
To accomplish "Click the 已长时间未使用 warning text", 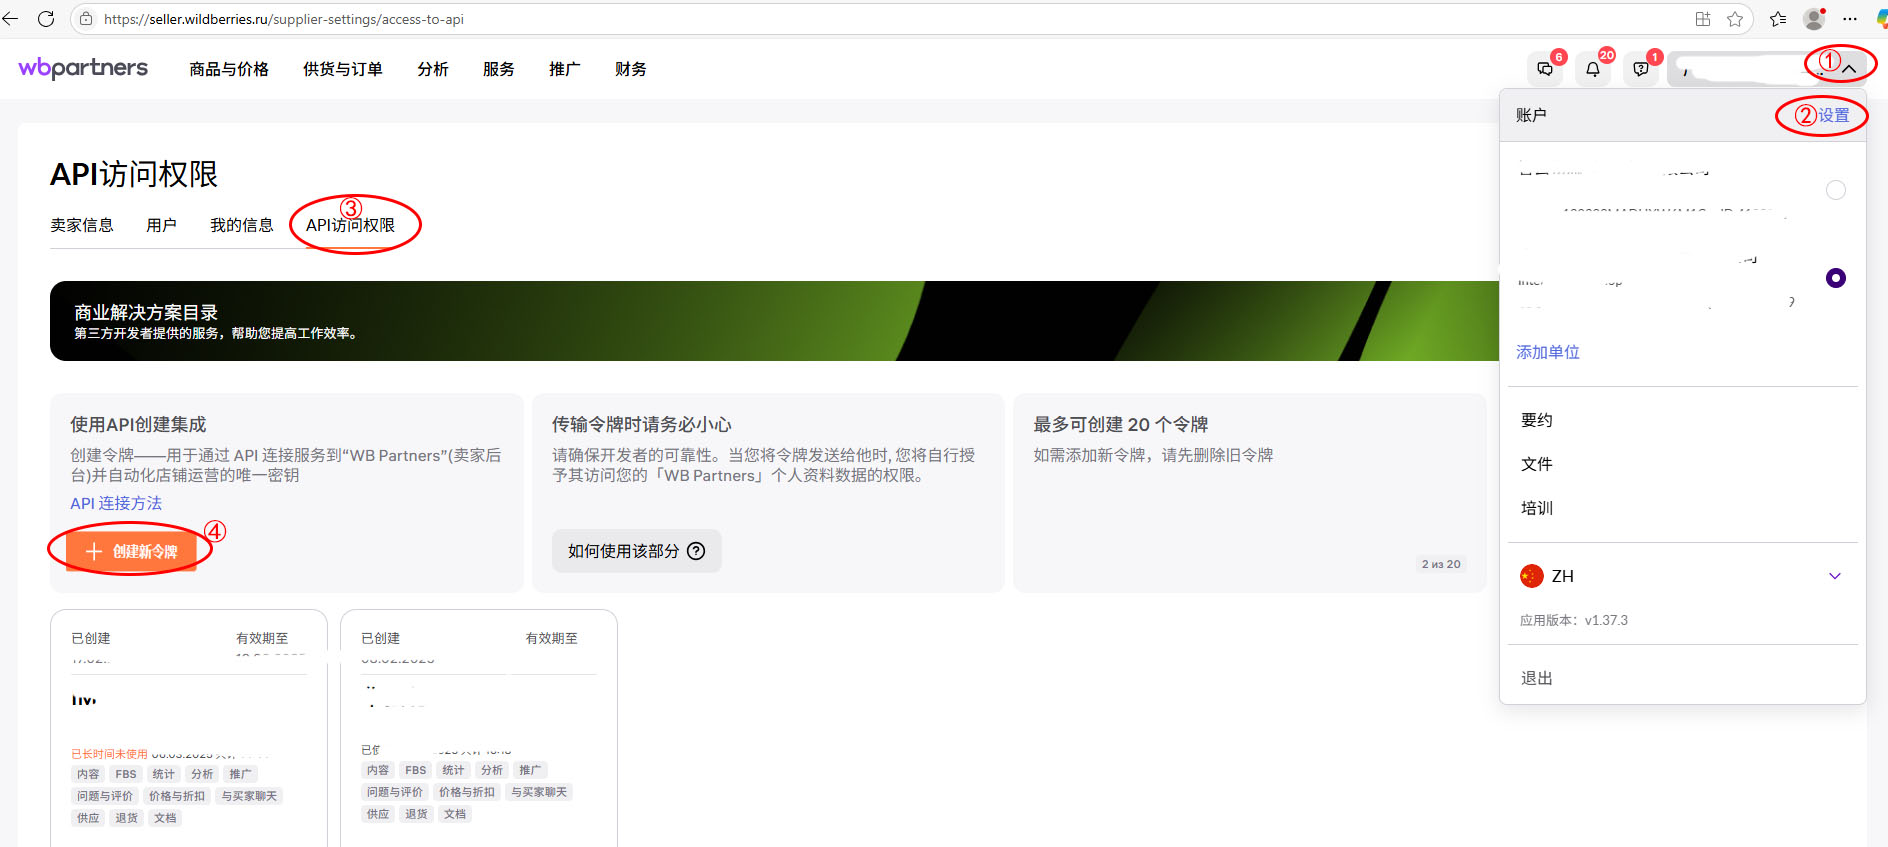I will (109, 754).
